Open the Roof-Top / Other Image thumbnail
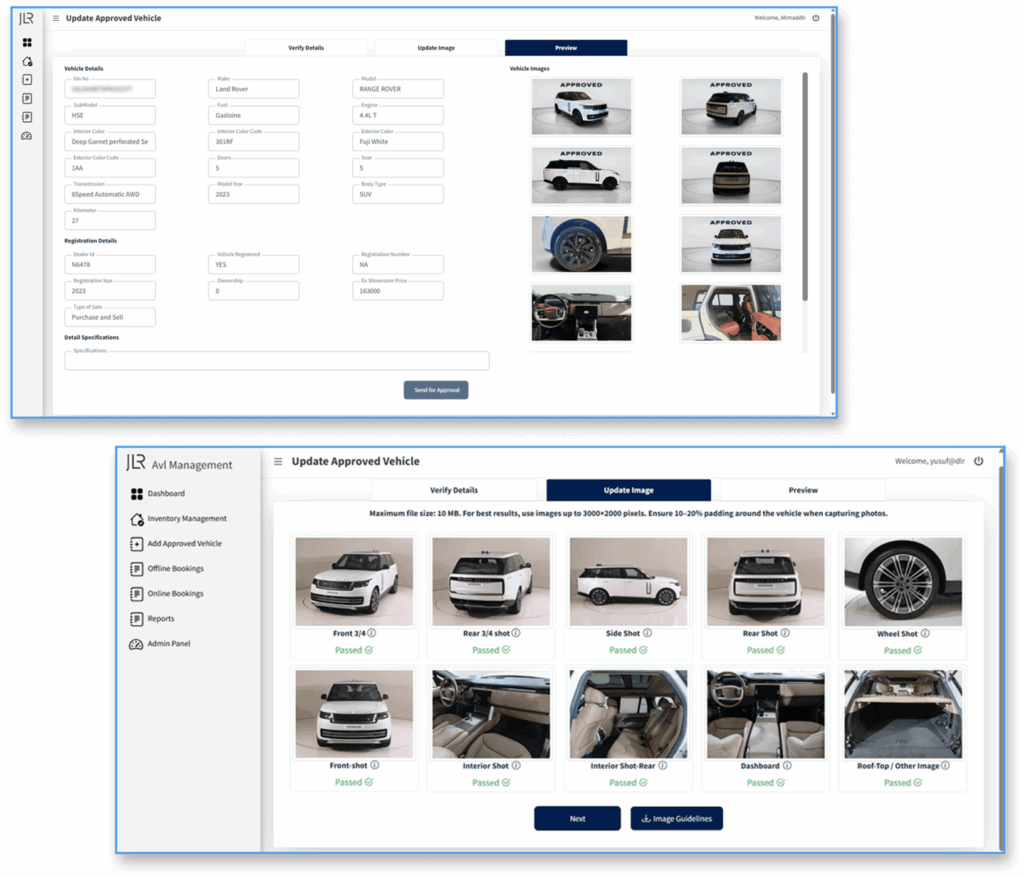1024x877 pixels. click(x=902, y=714)
